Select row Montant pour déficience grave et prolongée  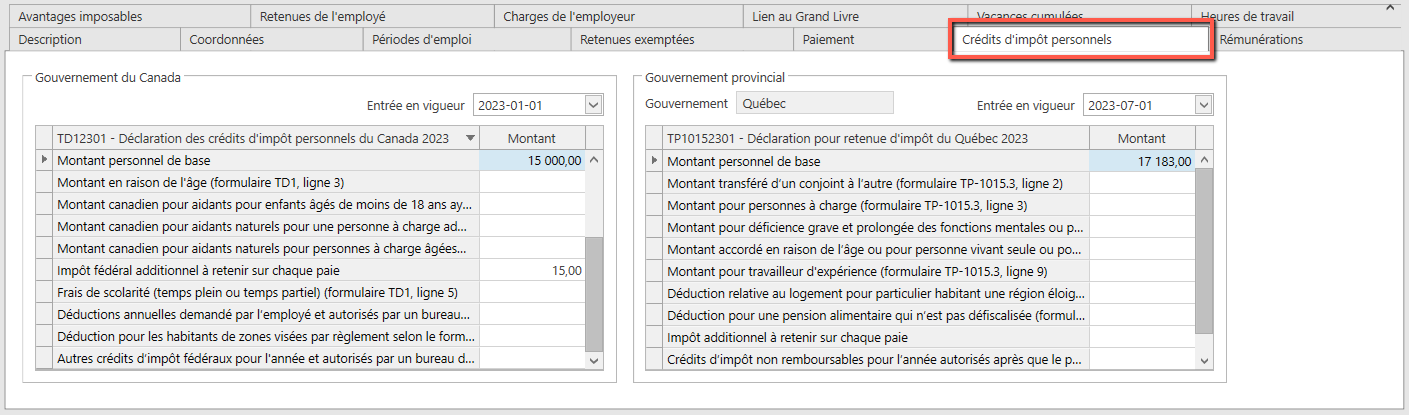point(876,226)
